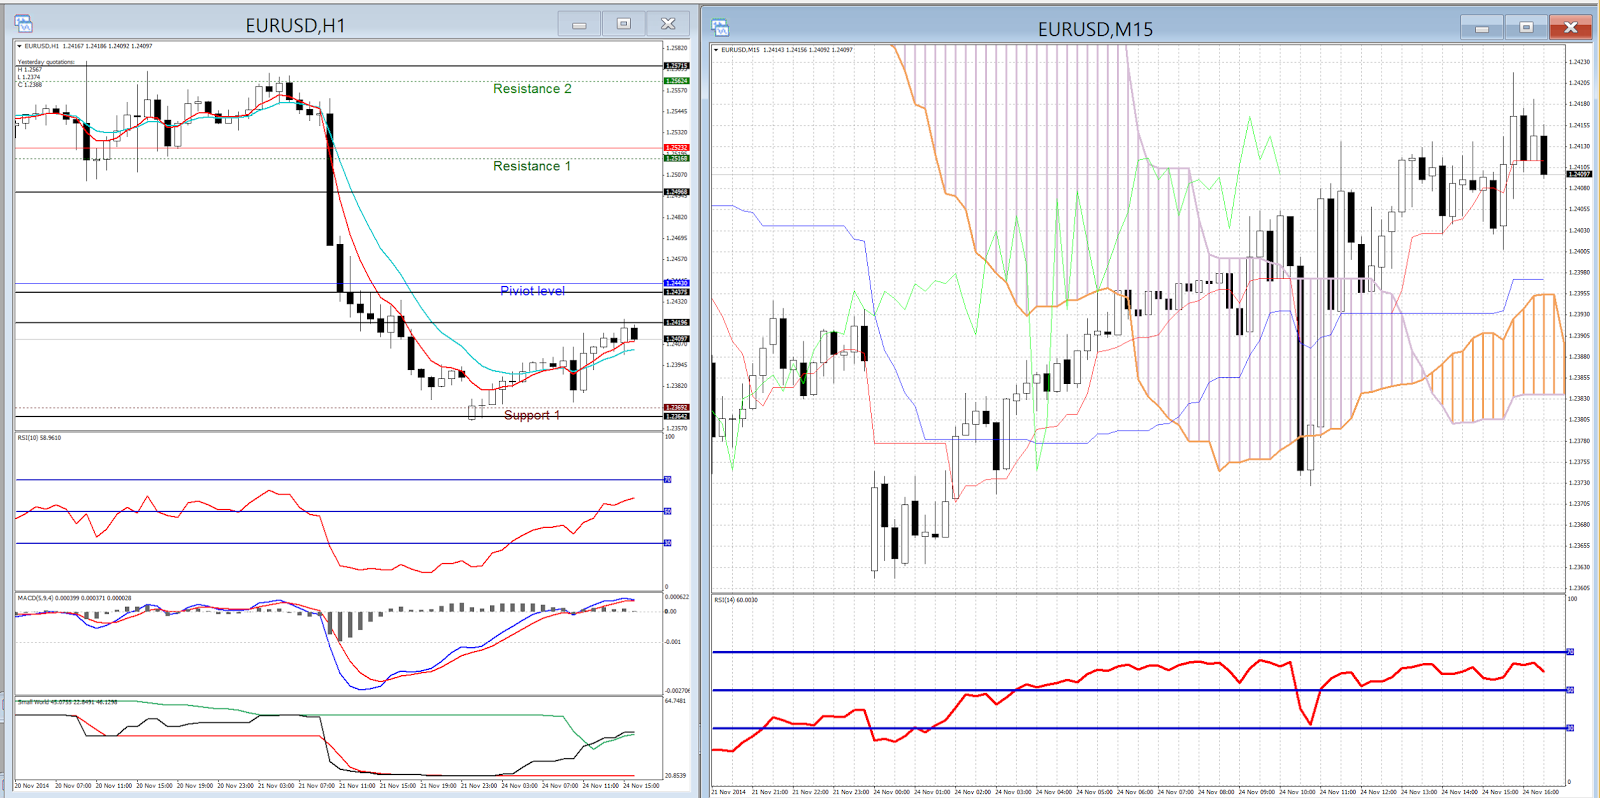Expand the triangle beside EURUSD,H1 chart label
Image resolution: width=1600 pixels, height=798 pixels.
click(19, 46)
